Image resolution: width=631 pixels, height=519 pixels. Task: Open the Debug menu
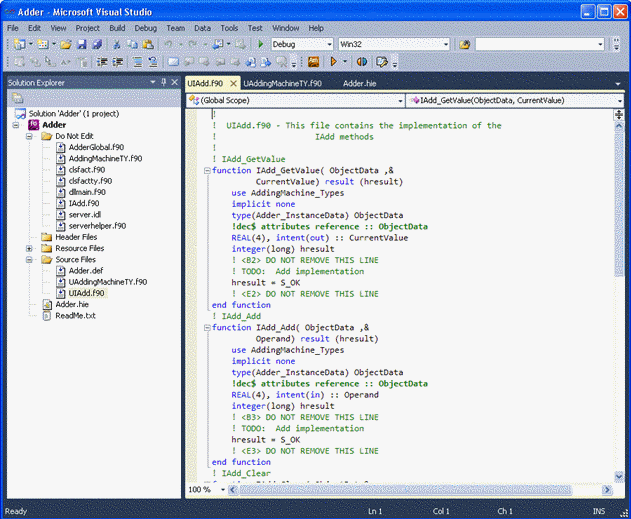click(146, 28)
